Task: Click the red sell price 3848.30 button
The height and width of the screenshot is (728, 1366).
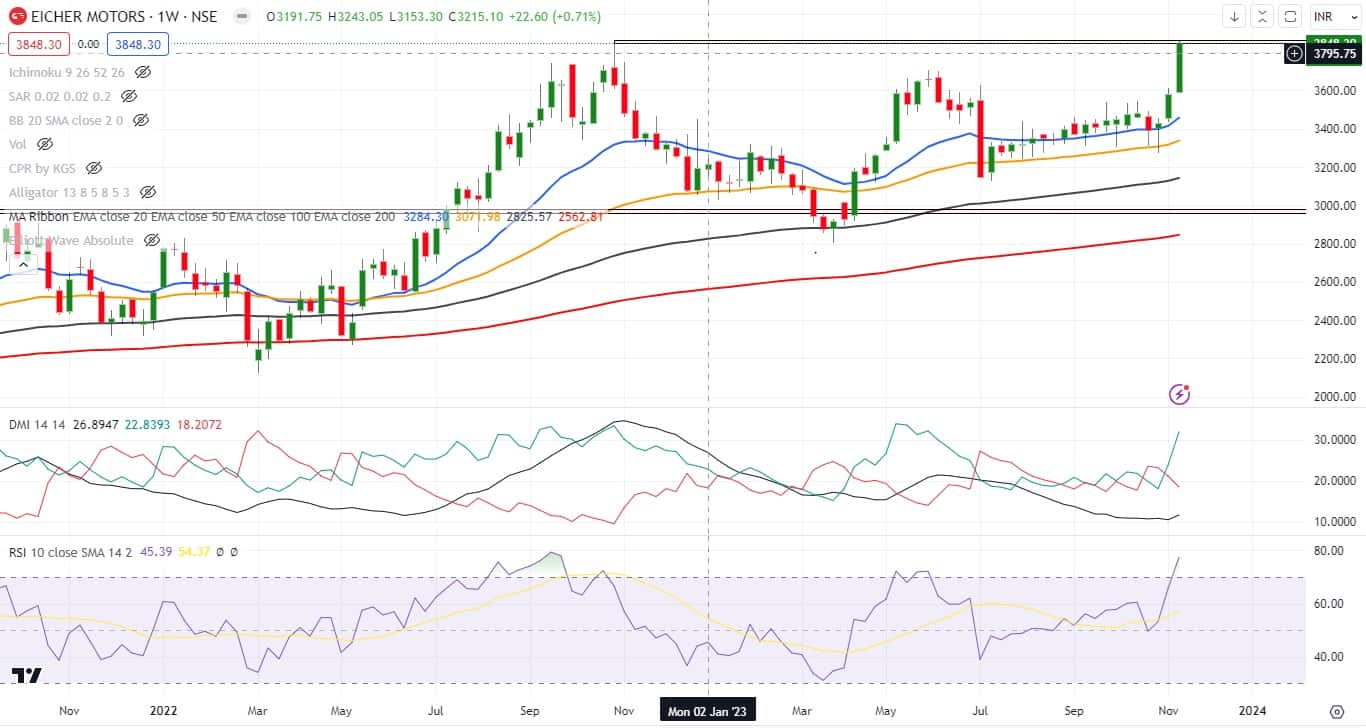Action: (x=38, y=44)
